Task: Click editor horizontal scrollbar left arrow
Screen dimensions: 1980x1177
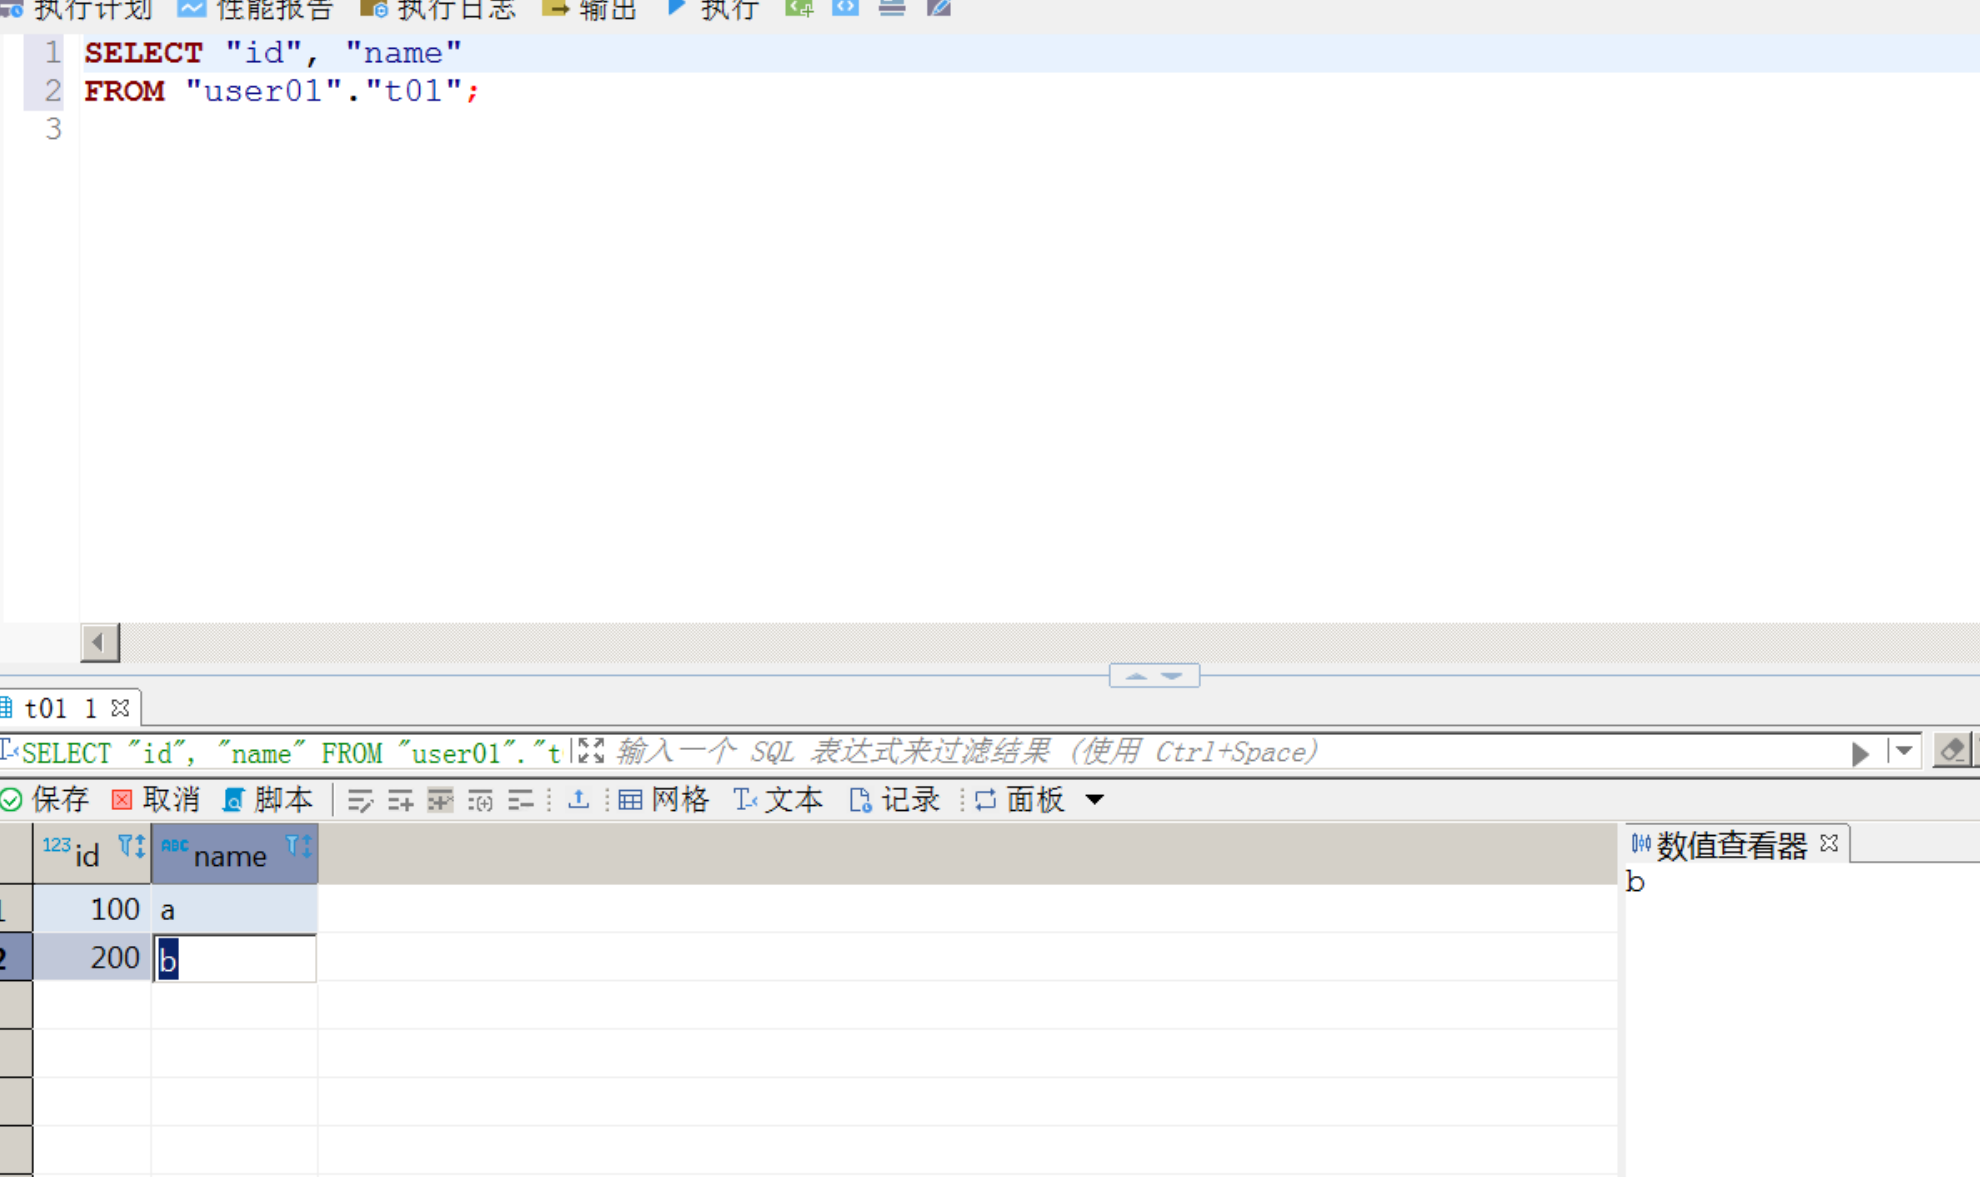Action: coord(99,642)
